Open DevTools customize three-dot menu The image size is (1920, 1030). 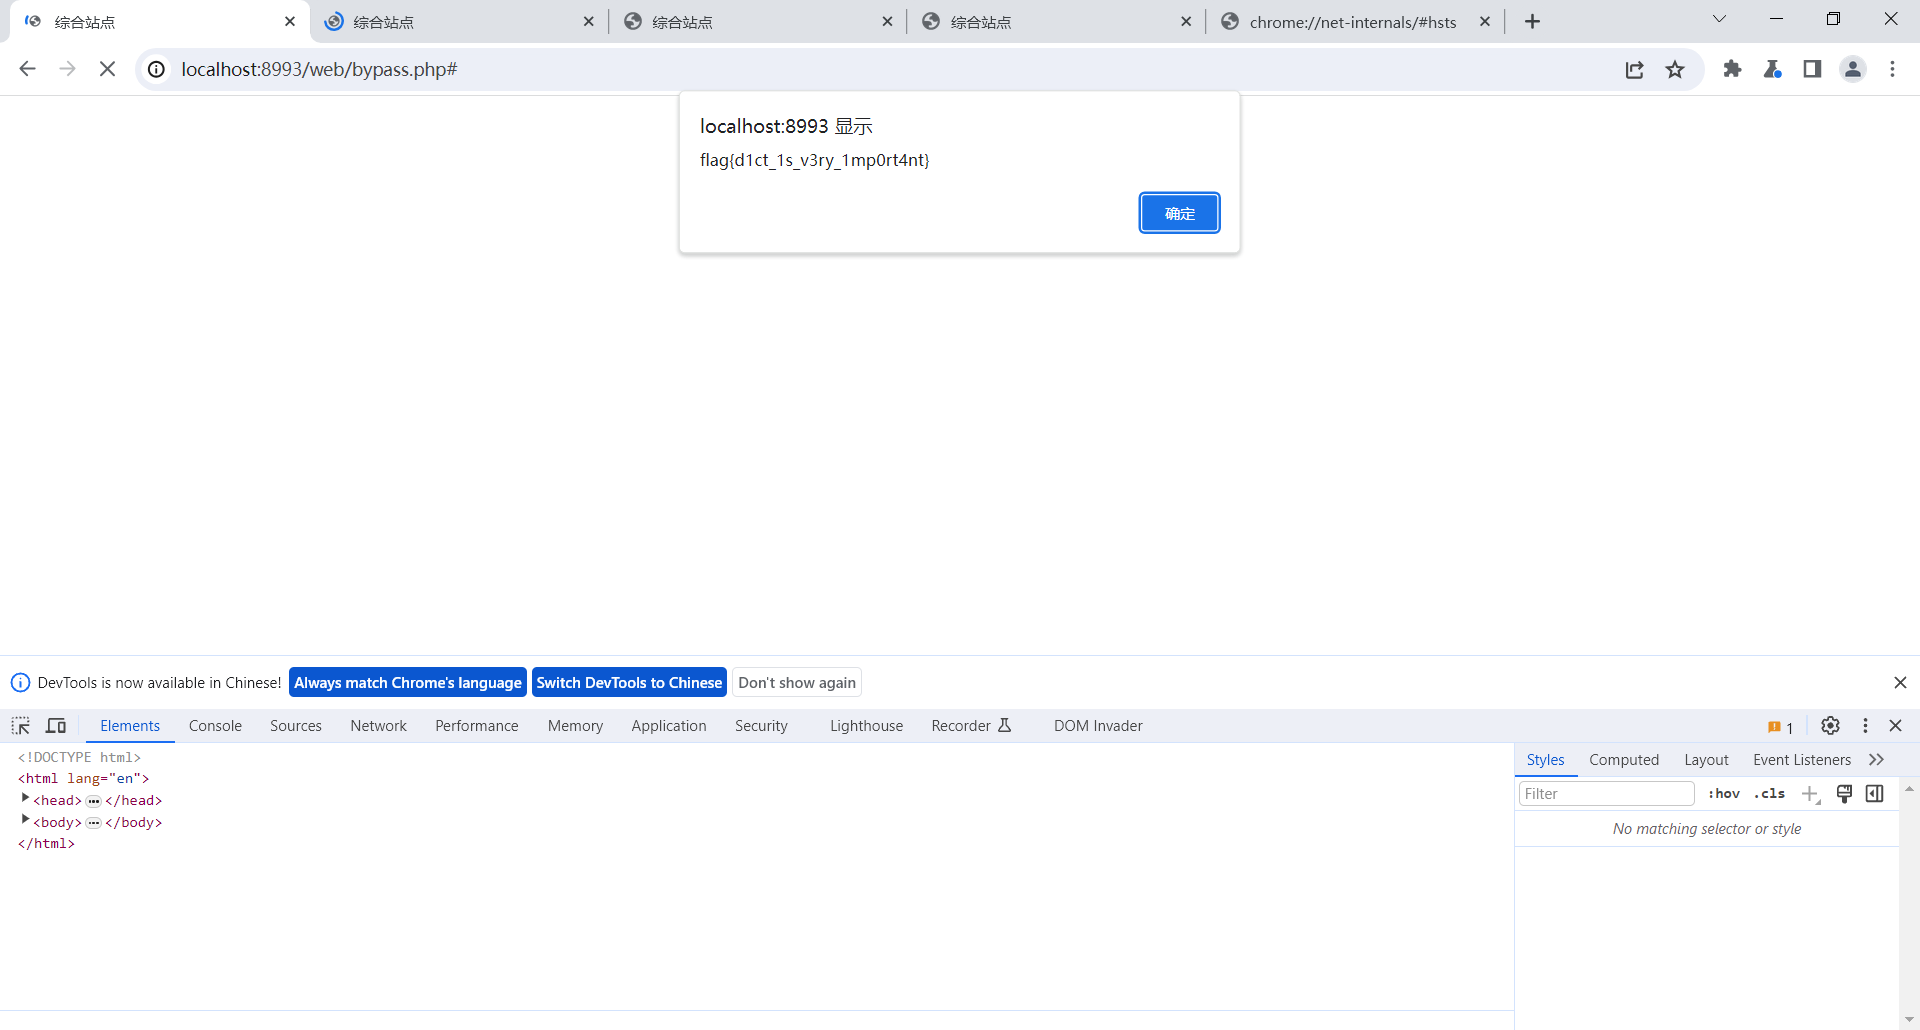click(x=1865, y=726)
